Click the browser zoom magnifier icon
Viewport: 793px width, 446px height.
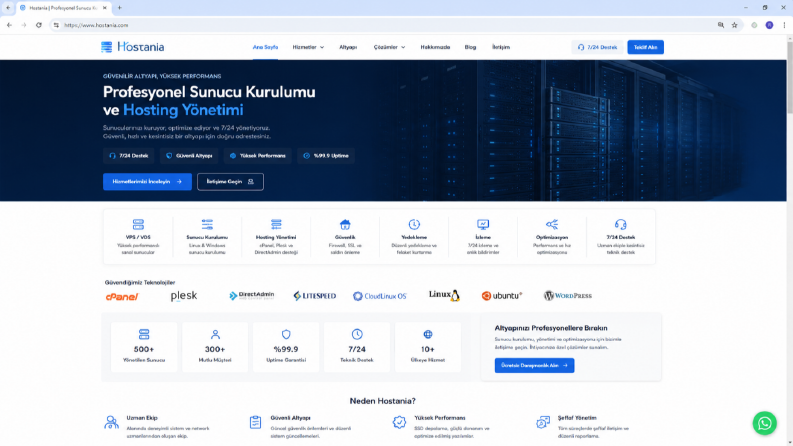[x=721, y=25]
